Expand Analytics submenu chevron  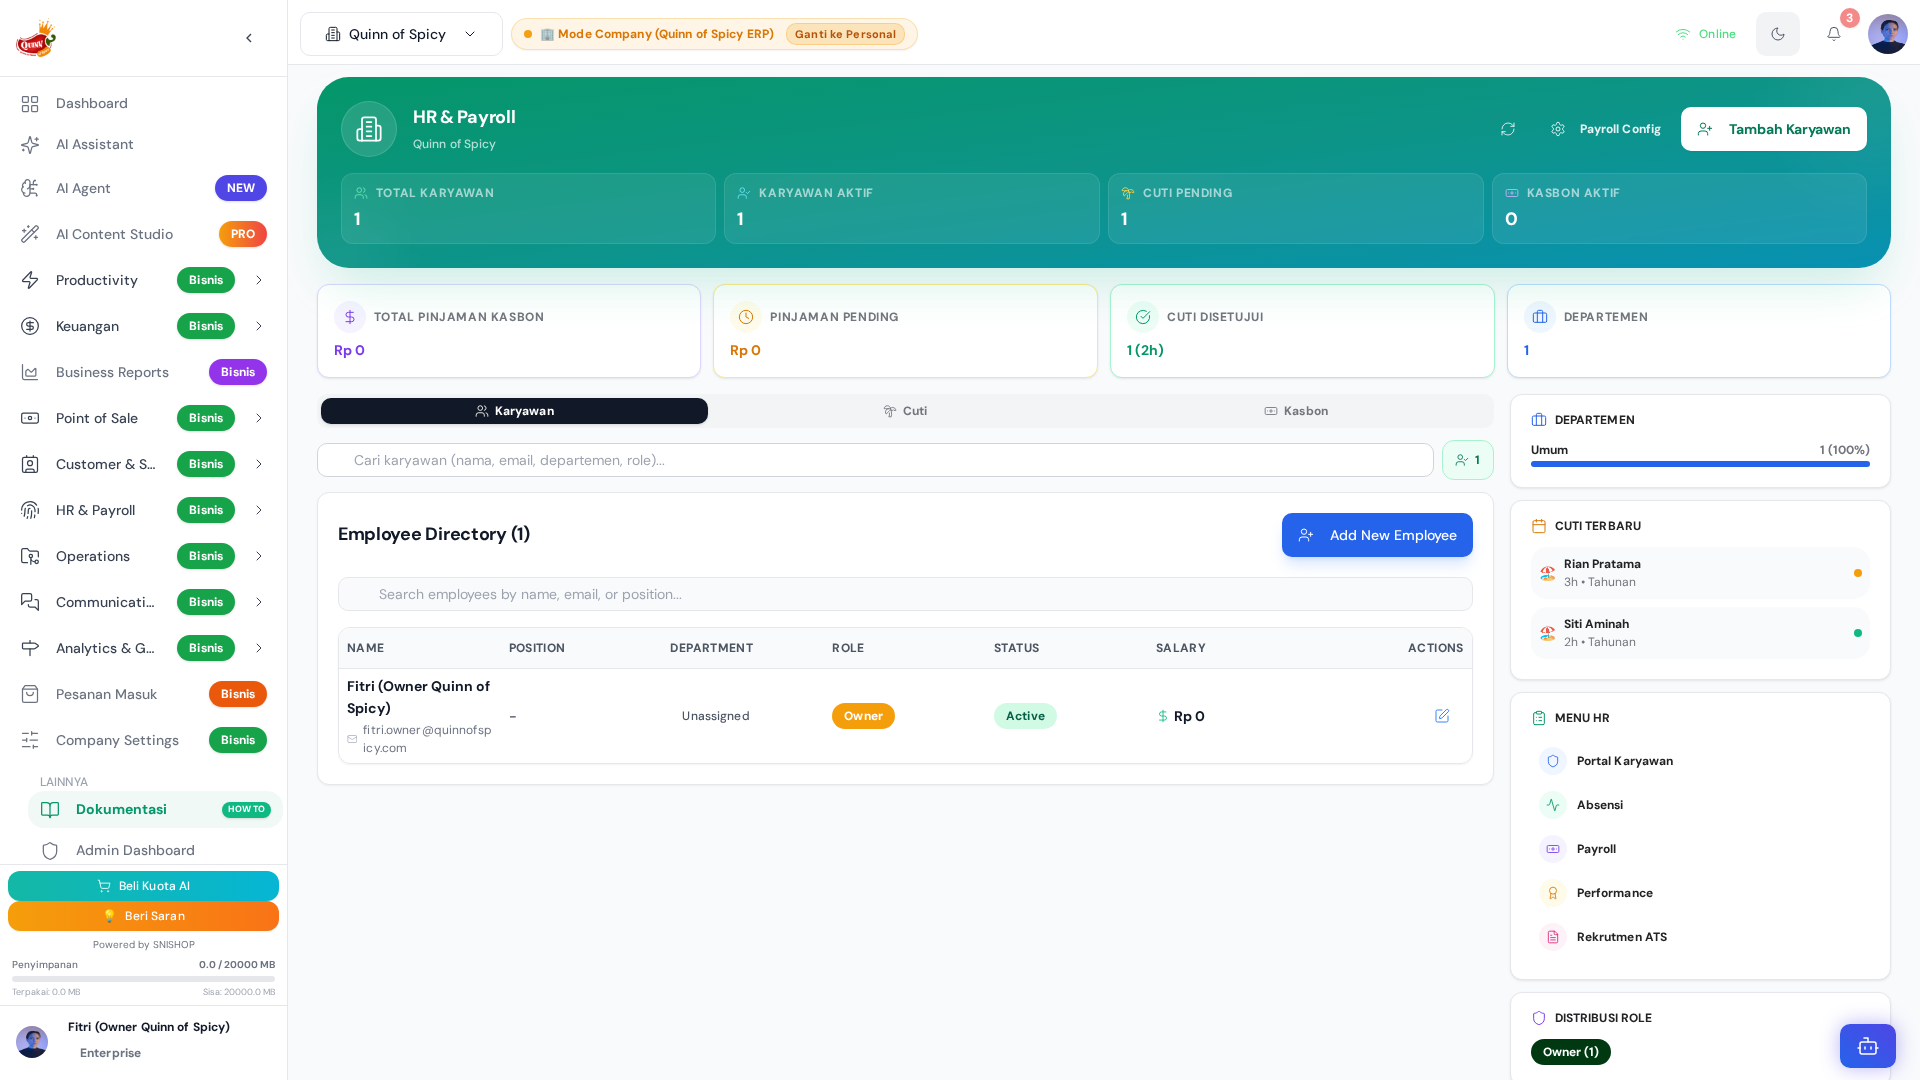coord(259,648)
